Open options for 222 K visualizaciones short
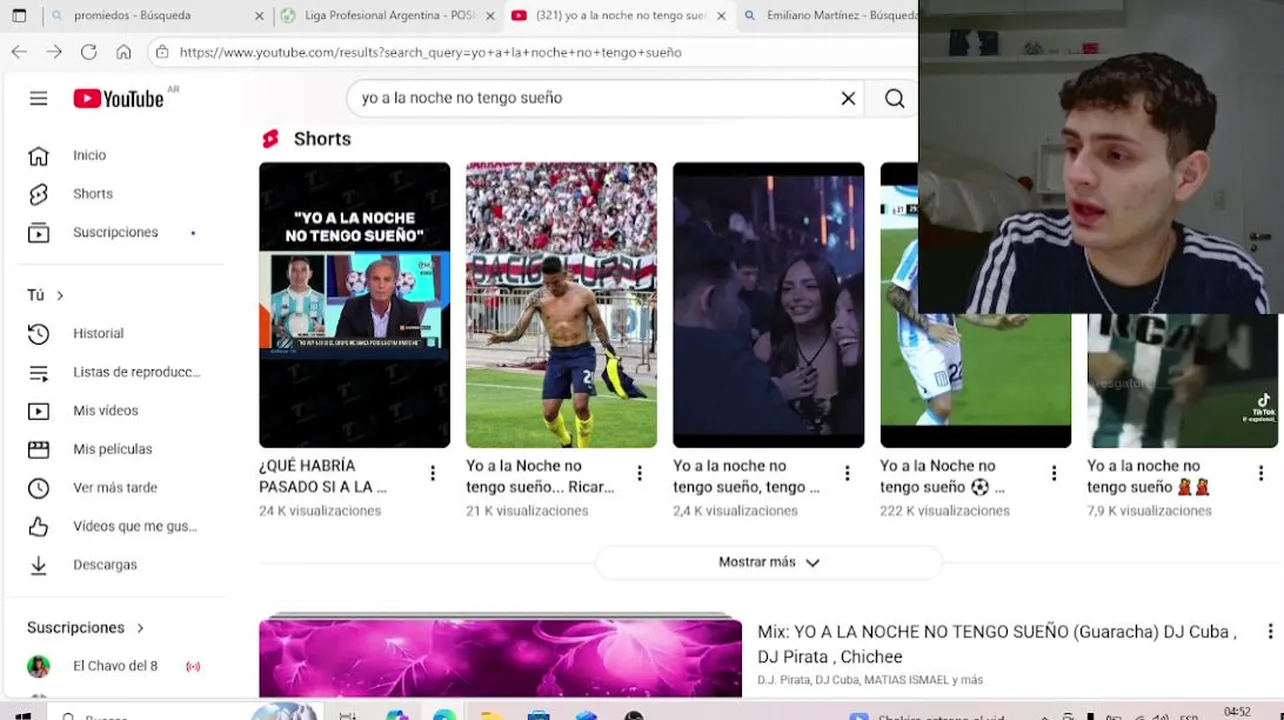 click(1053, 474)
